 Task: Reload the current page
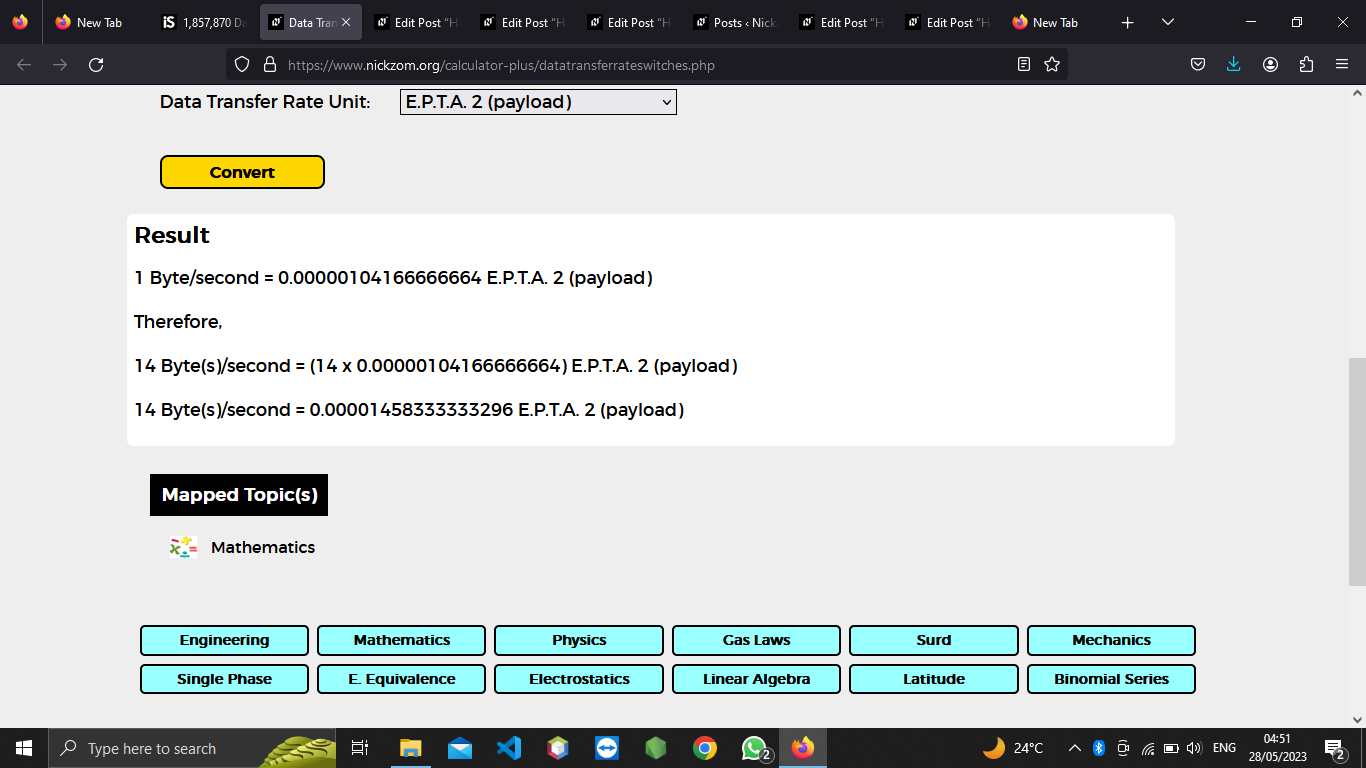pos(96,65)
